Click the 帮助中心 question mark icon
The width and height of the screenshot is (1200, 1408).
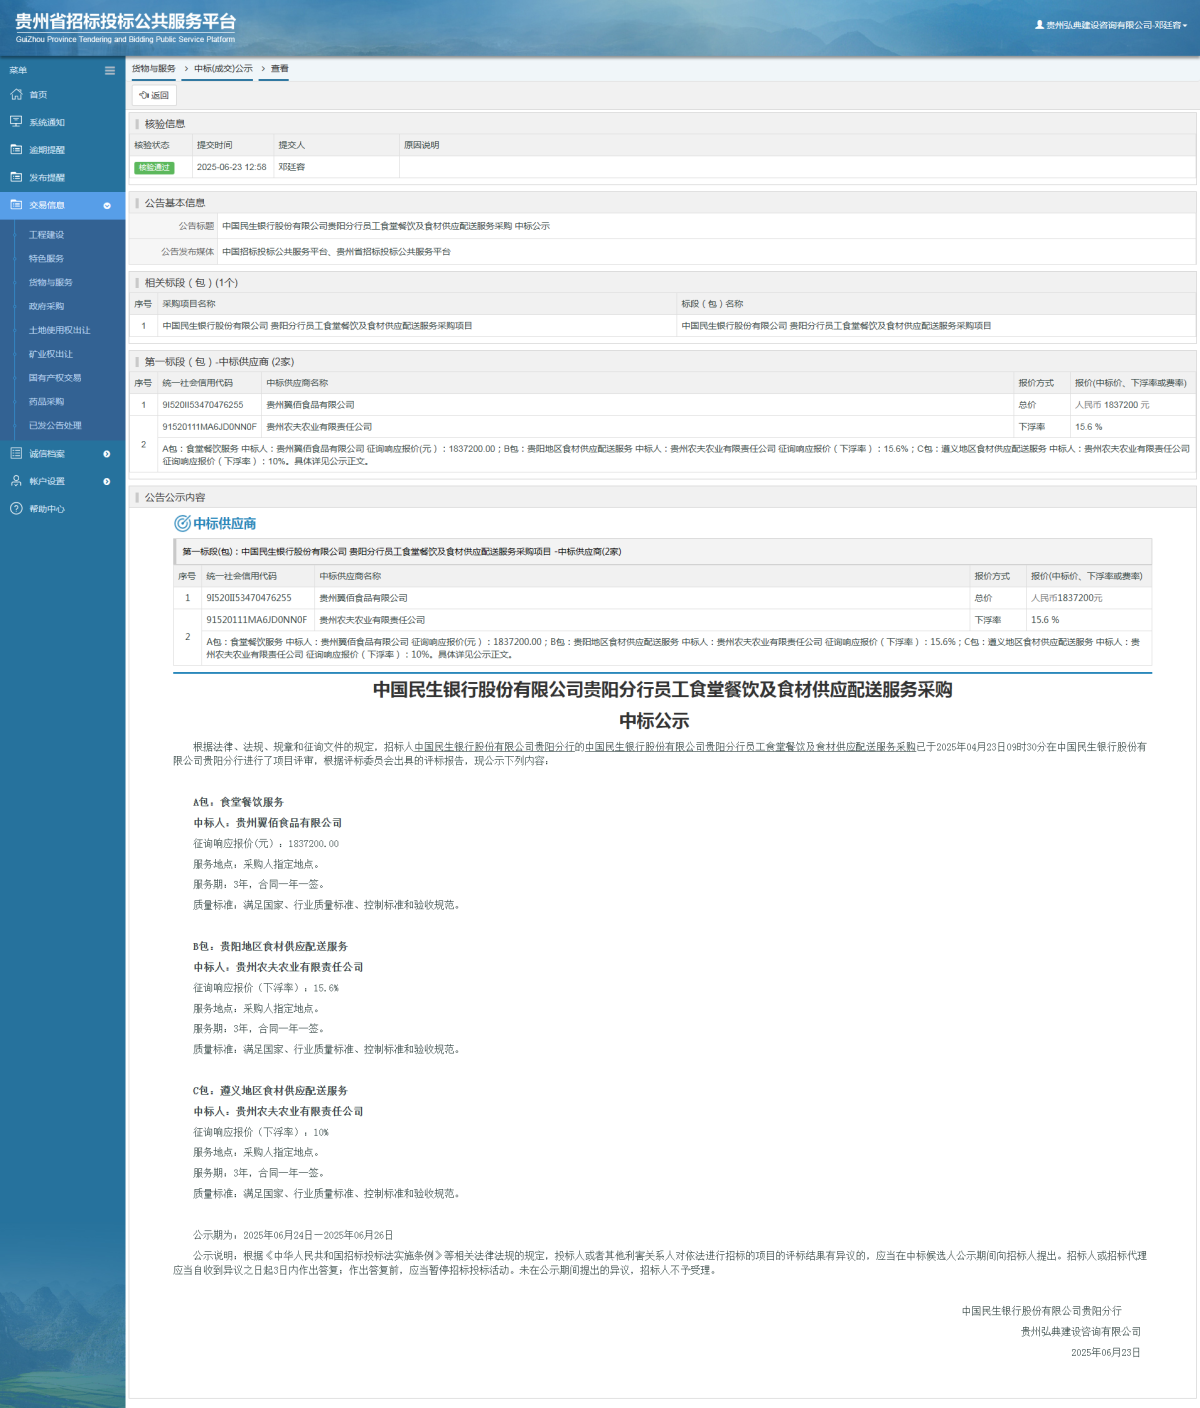16,509
